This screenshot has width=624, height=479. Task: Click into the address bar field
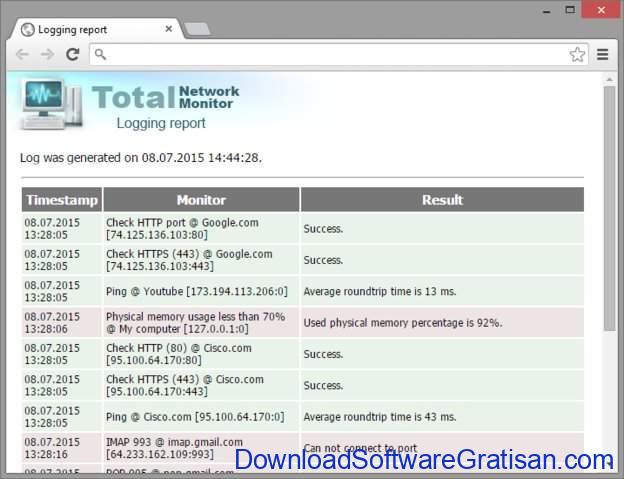(339, 55)
